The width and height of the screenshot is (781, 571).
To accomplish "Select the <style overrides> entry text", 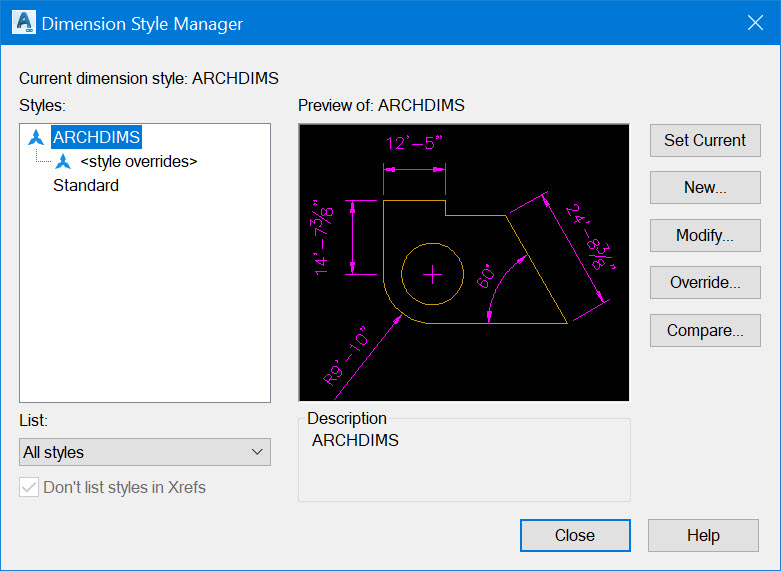I will pos(138,161).
